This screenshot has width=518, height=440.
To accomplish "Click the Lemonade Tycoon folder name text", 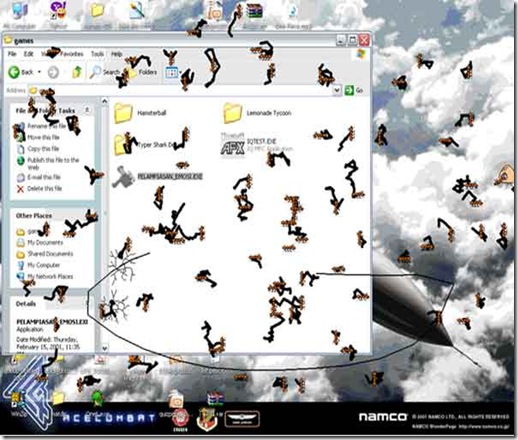I will pyautogui.click(x=269, y=113).
